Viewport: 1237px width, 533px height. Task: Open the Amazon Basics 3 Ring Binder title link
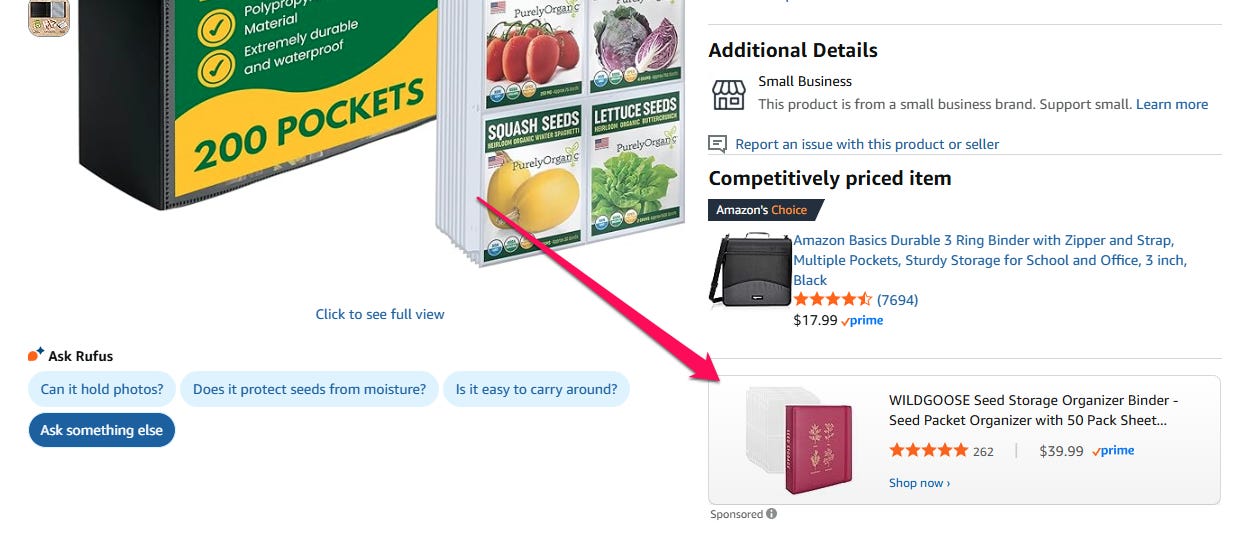click(x=990, y=260)
